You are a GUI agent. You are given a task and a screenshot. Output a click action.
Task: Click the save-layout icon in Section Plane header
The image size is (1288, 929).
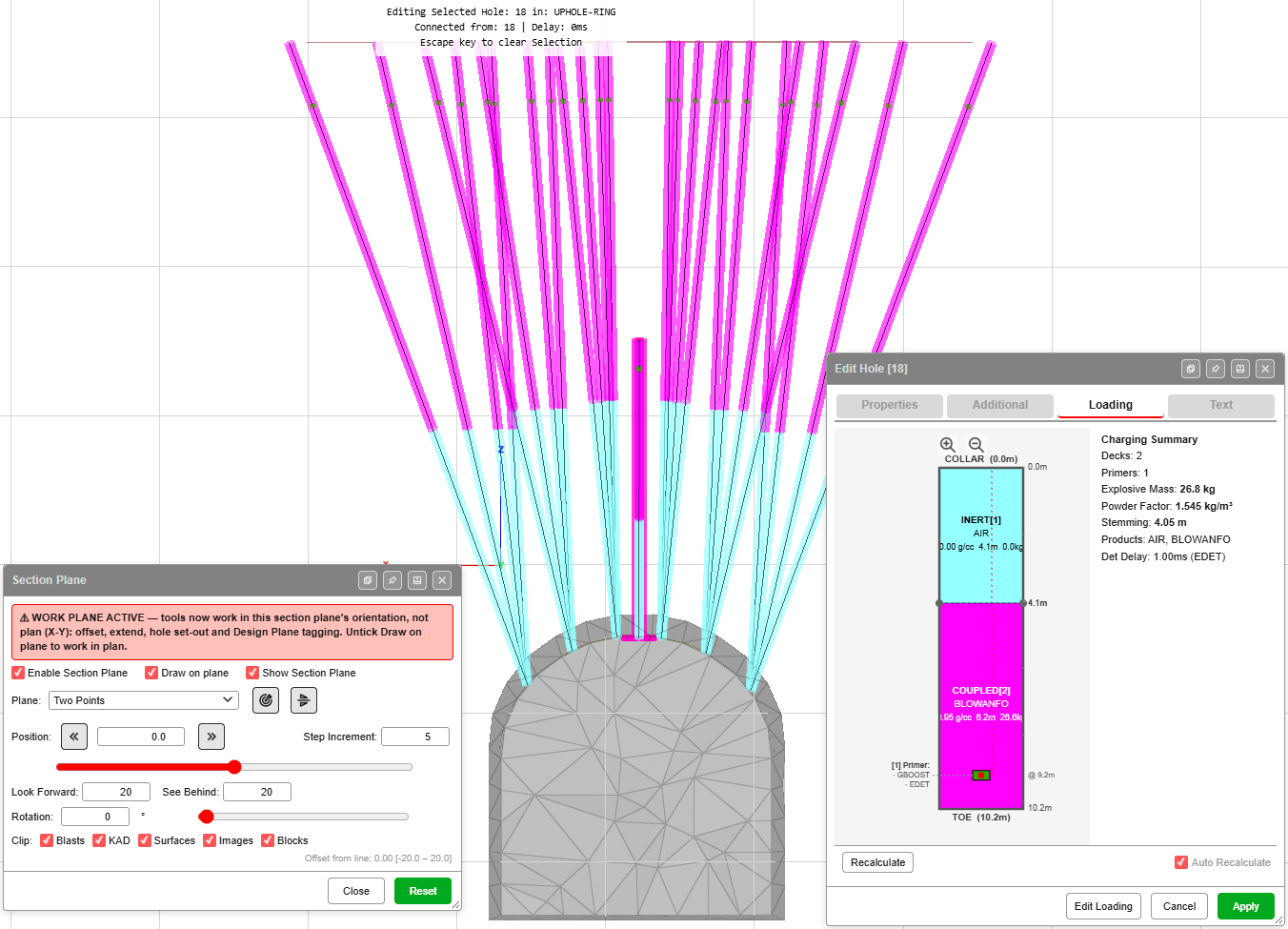coord(417,580)
